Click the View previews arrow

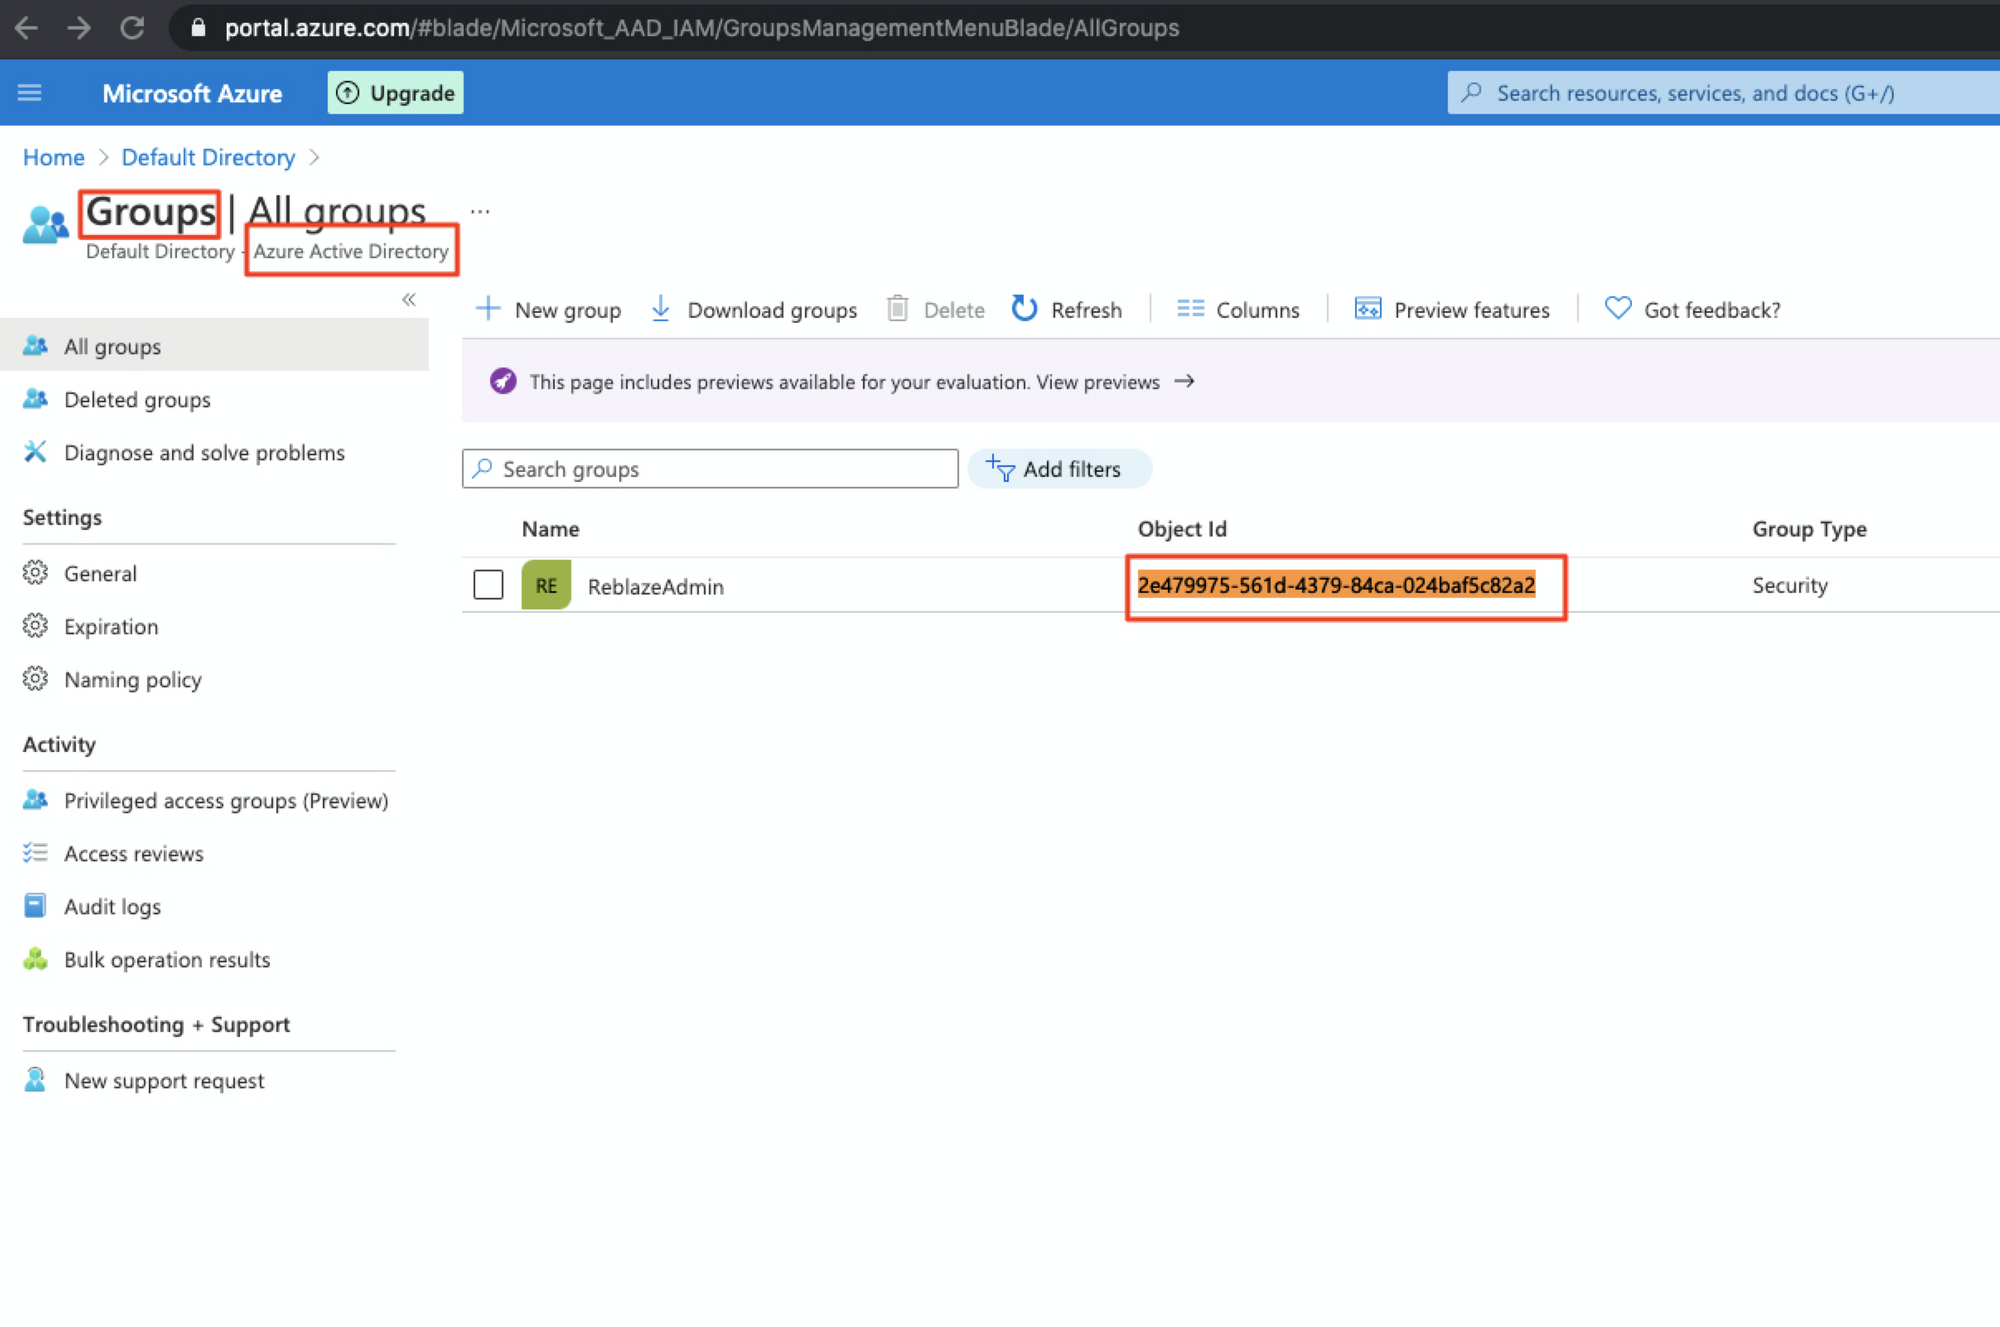1184,382
